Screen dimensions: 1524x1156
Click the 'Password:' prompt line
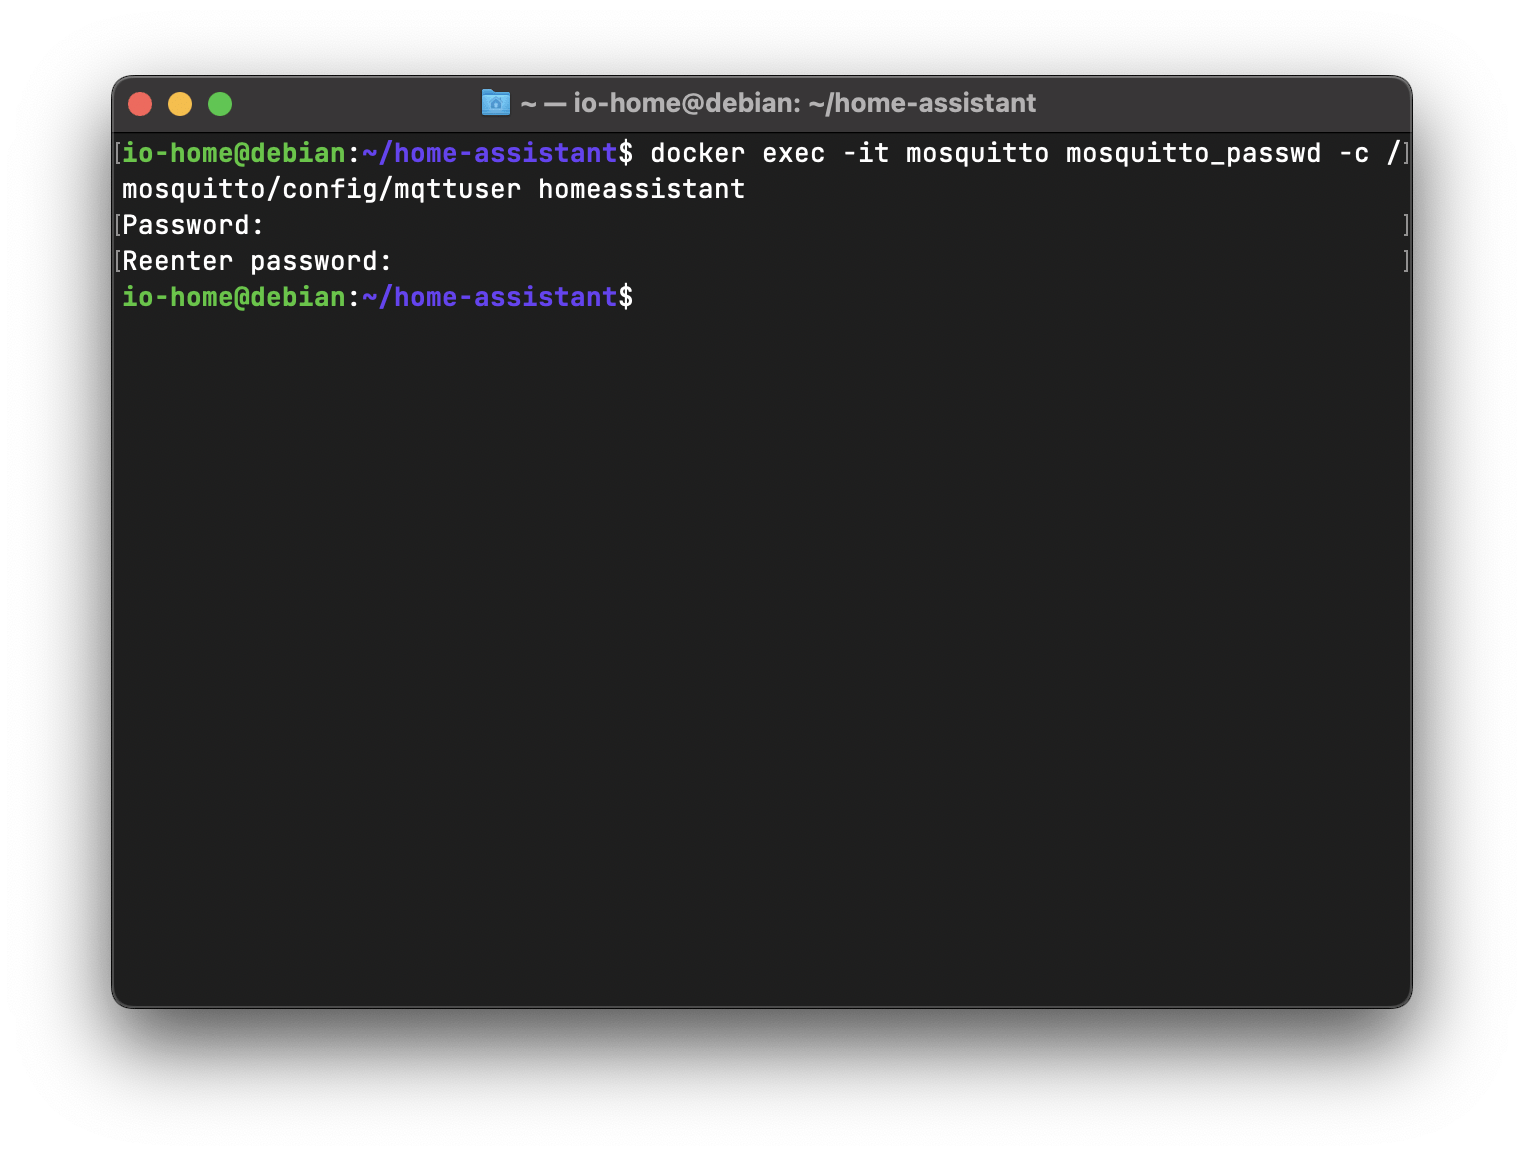point(193,225)
